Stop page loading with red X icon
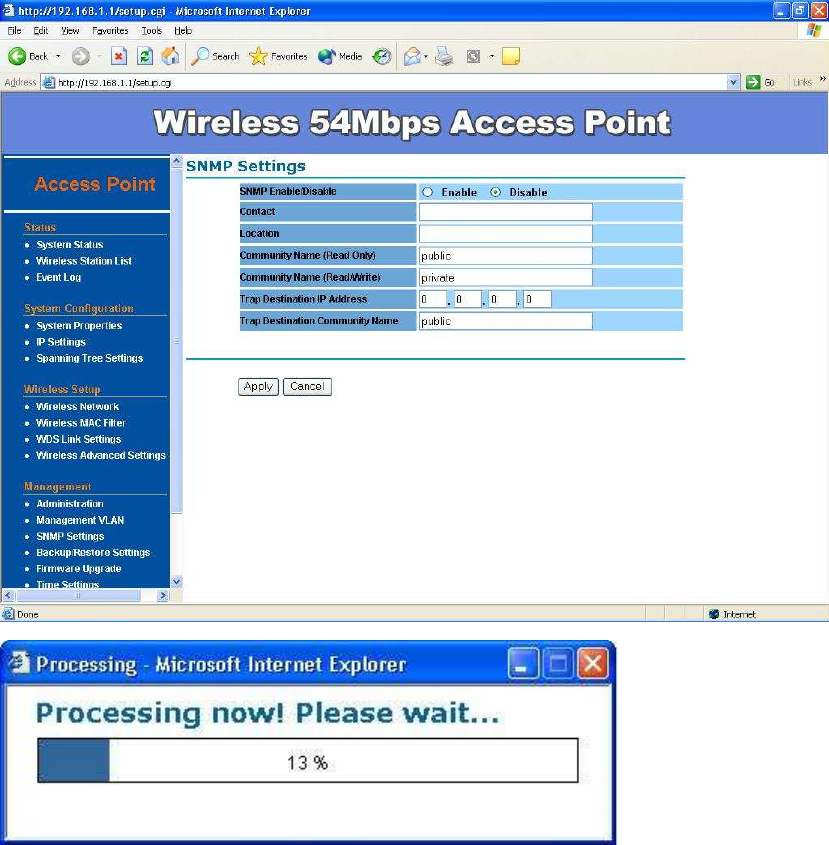Image resolution: width=829 pixels, height=845 pixels. tap(119, 56)
